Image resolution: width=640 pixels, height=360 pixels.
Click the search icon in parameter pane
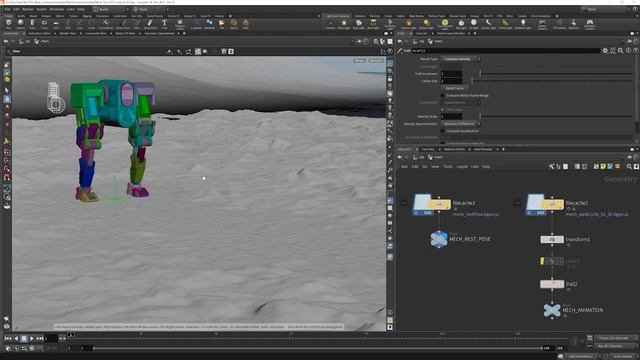pyautogui.click(x=620, y=51)
